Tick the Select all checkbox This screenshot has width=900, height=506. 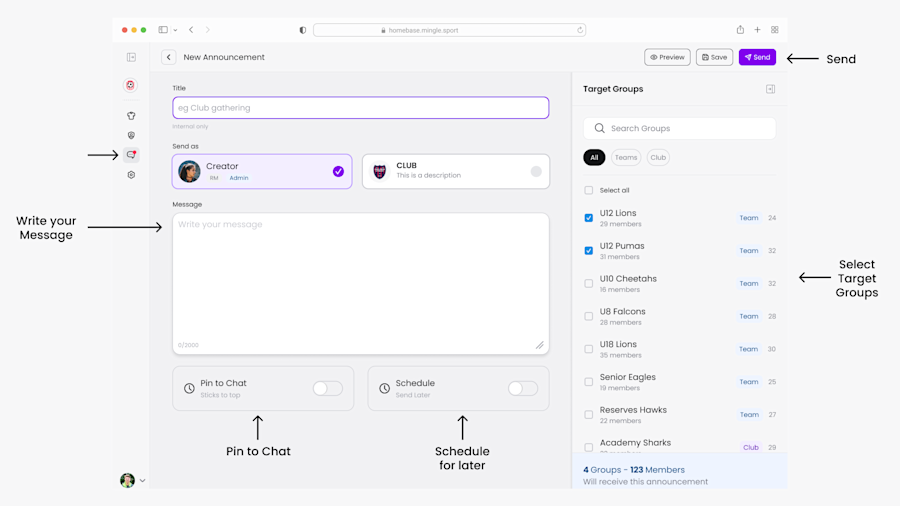tap(588, 190)
